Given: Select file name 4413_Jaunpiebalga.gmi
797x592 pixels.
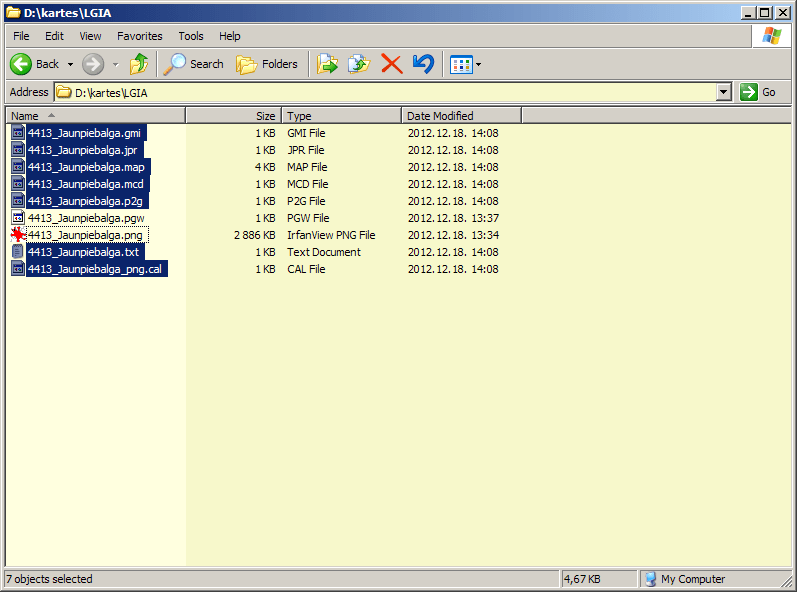Looking at the screenshot, I should [84, 133].
